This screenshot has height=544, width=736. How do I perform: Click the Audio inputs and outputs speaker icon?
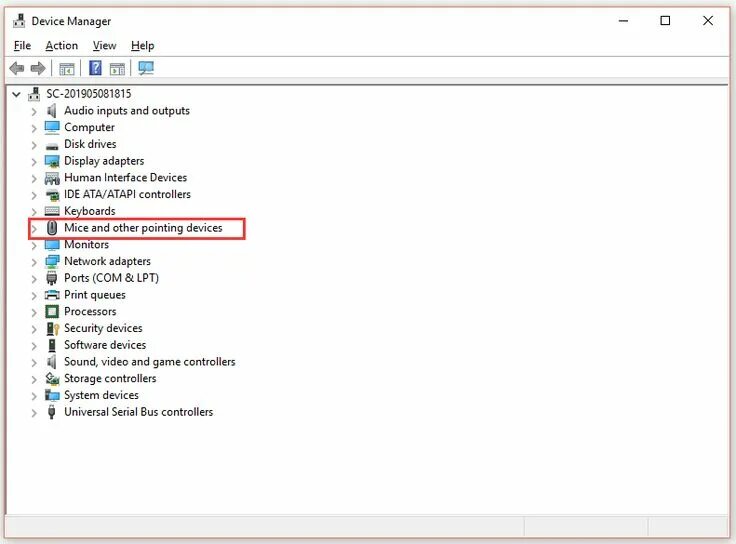click(x=52, y=111)
